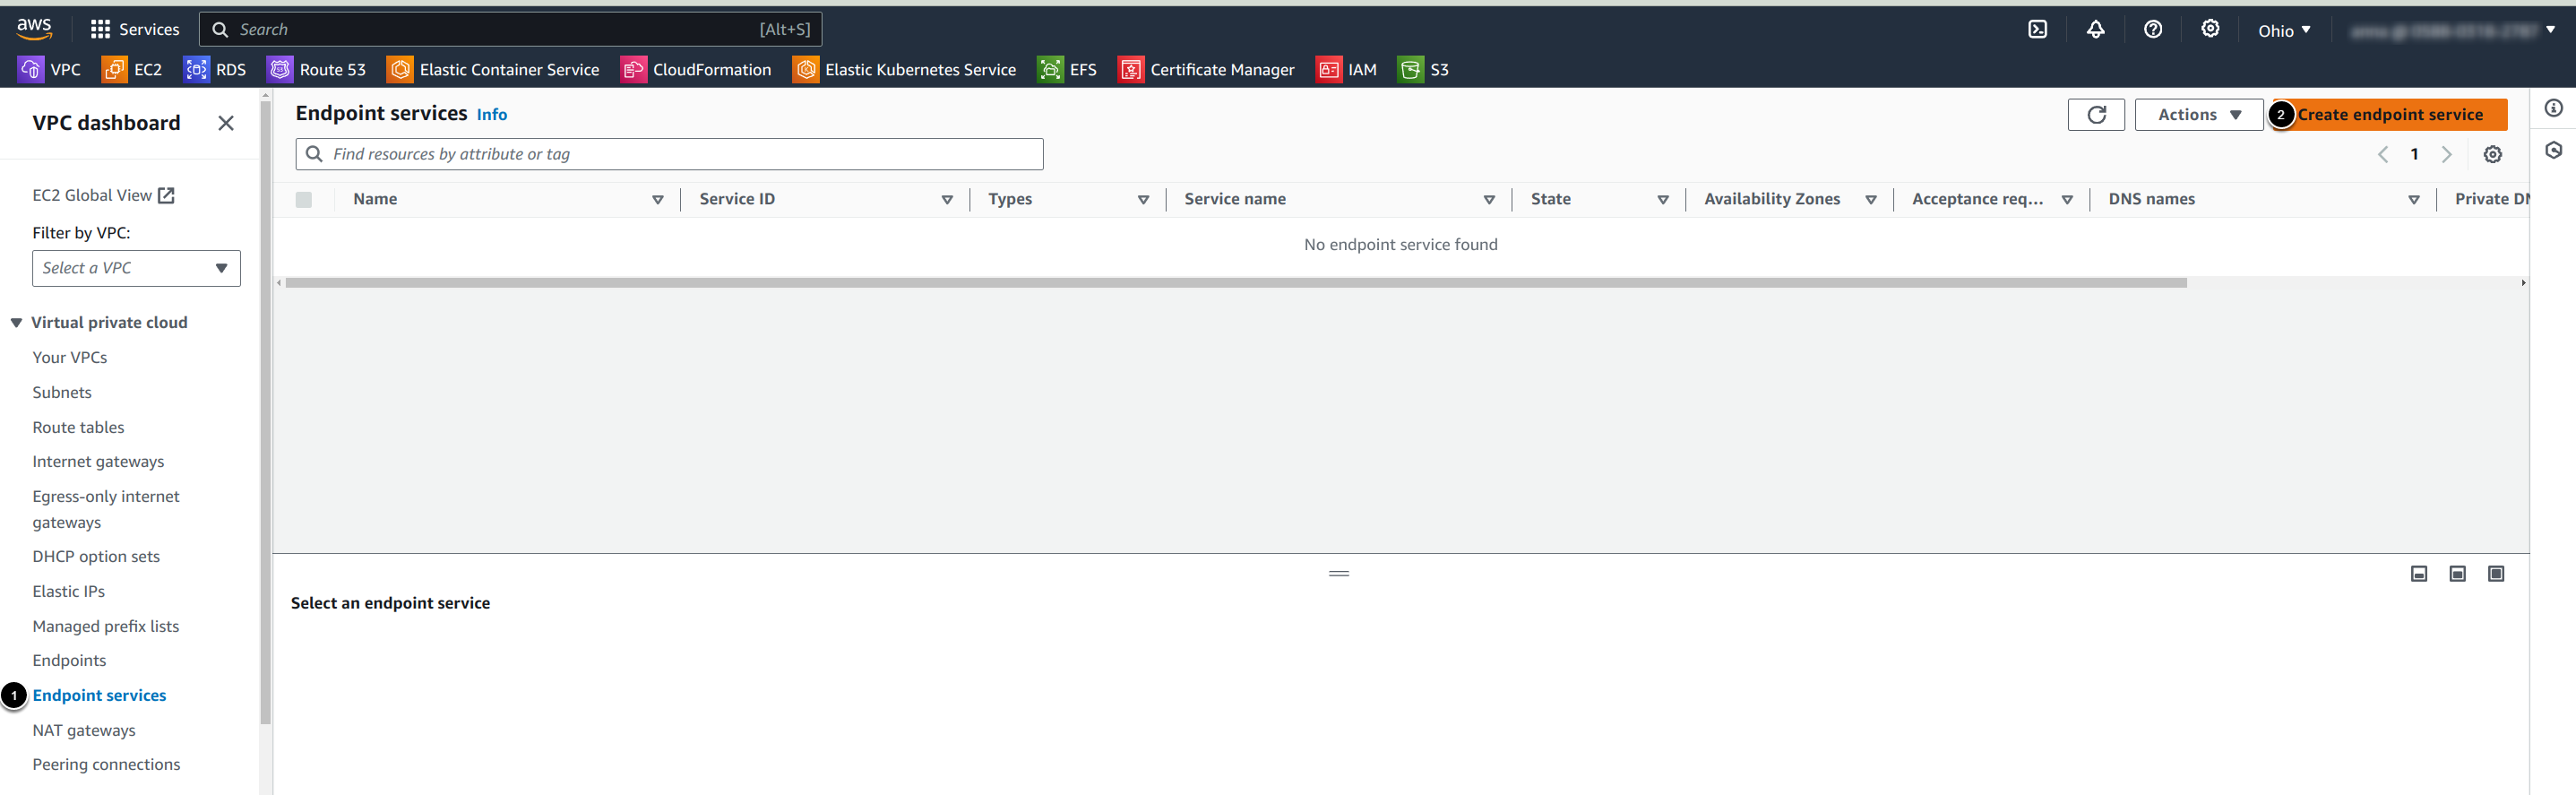This screenshot has height=795, width=2576.
Task: Open the help question mark menu
Action: (x=2153, y=30)
